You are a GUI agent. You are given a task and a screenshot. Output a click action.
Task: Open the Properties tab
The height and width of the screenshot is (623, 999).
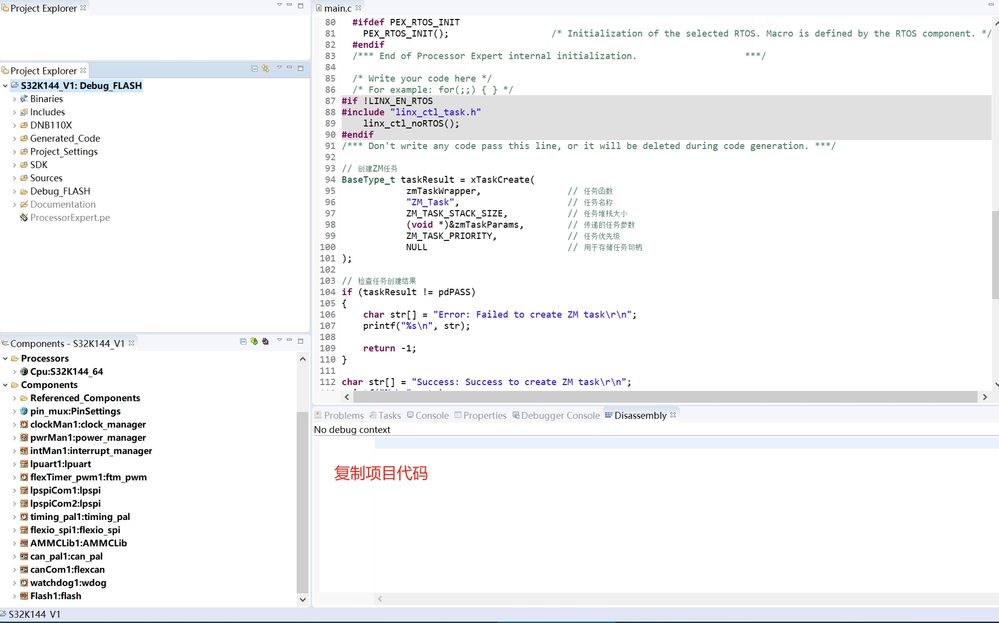(x=480, y=415)
